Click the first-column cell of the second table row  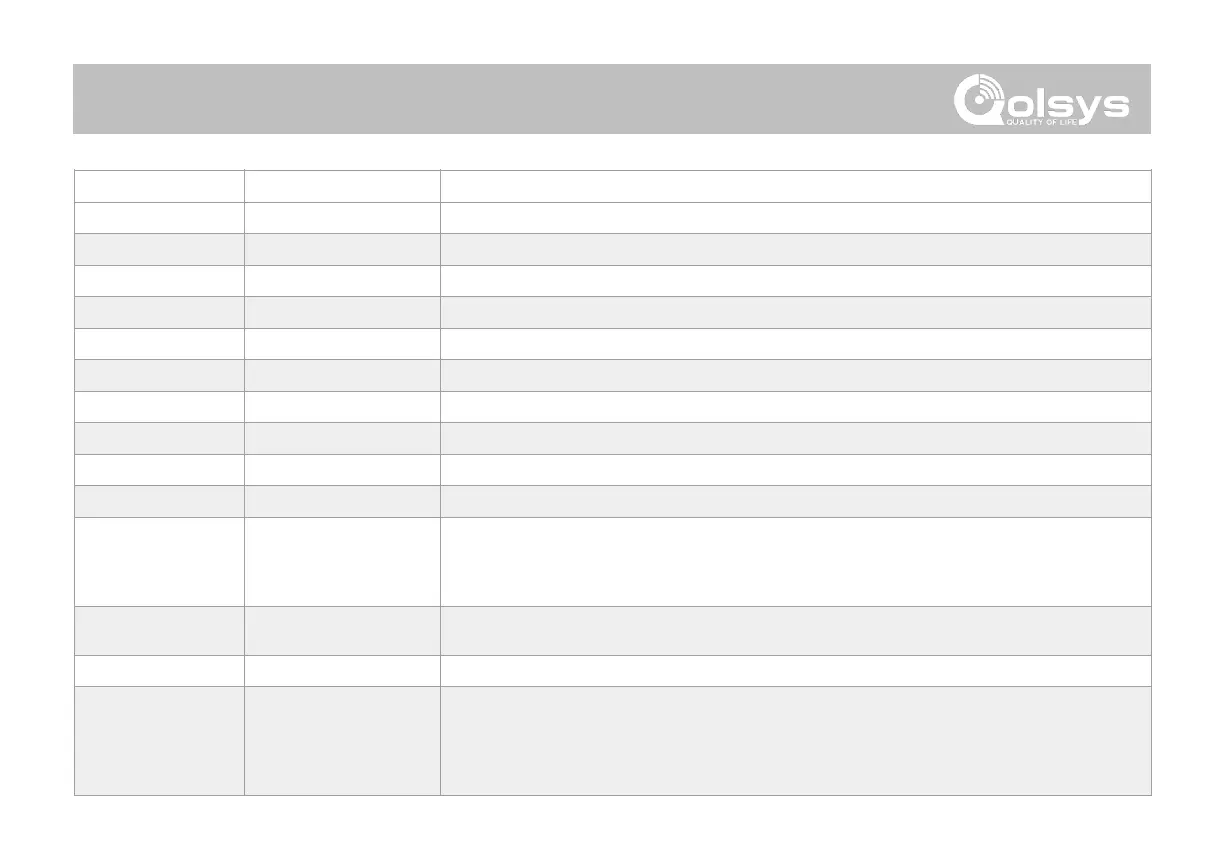(159, 218)
